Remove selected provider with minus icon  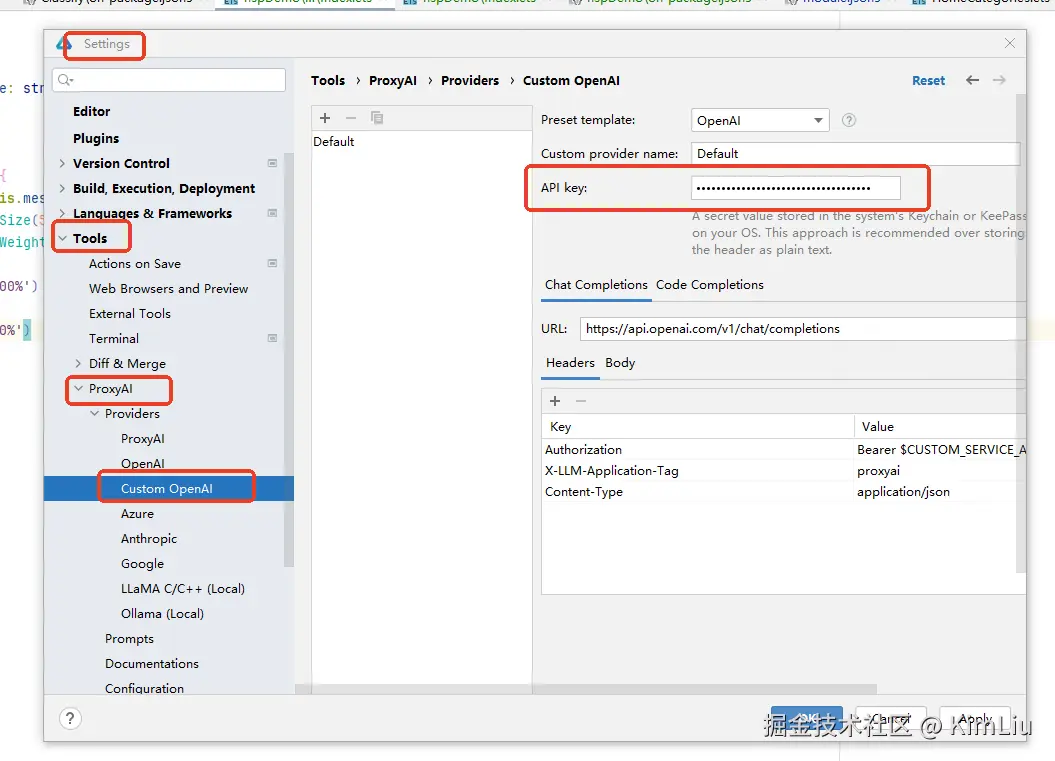351,118
